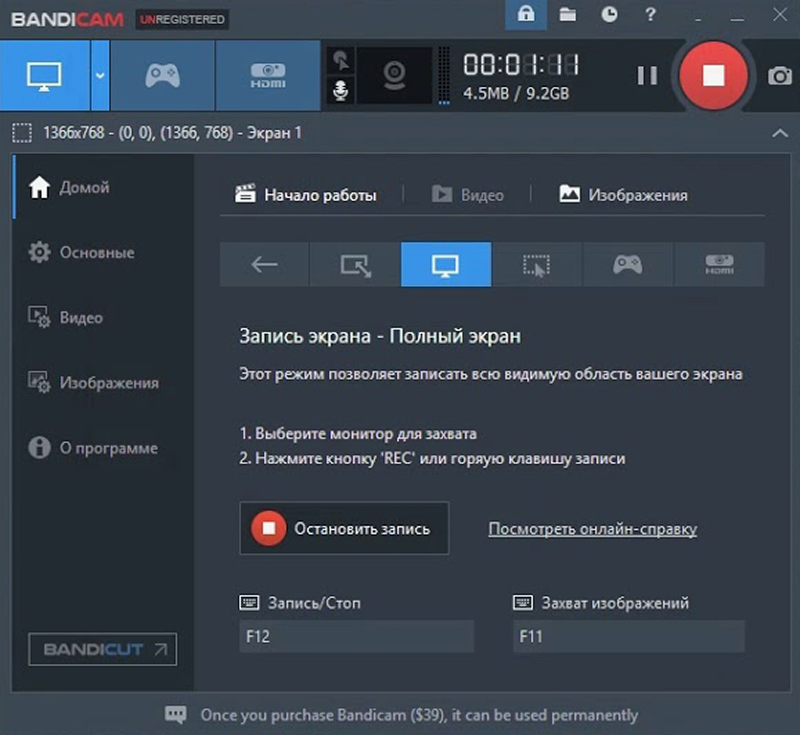Toggle the webcam overlay icon

point(394,75)
